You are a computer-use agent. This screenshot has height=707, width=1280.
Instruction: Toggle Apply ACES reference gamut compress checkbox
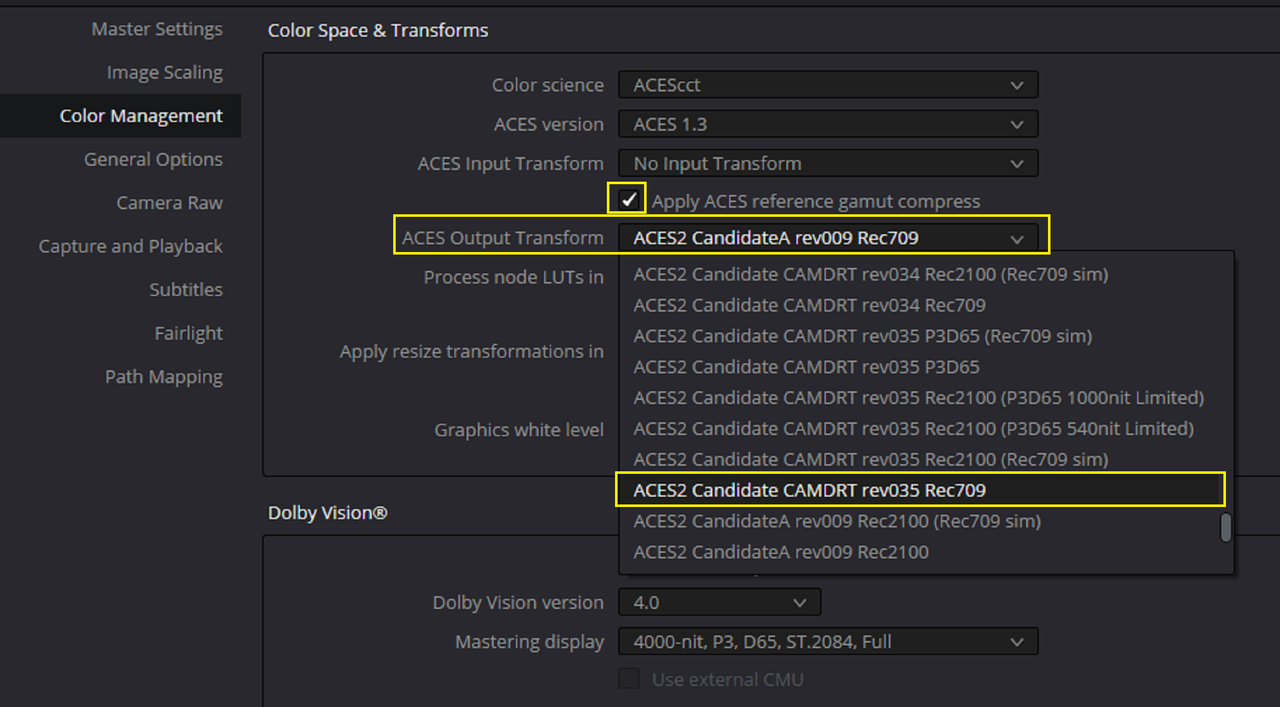628,200
